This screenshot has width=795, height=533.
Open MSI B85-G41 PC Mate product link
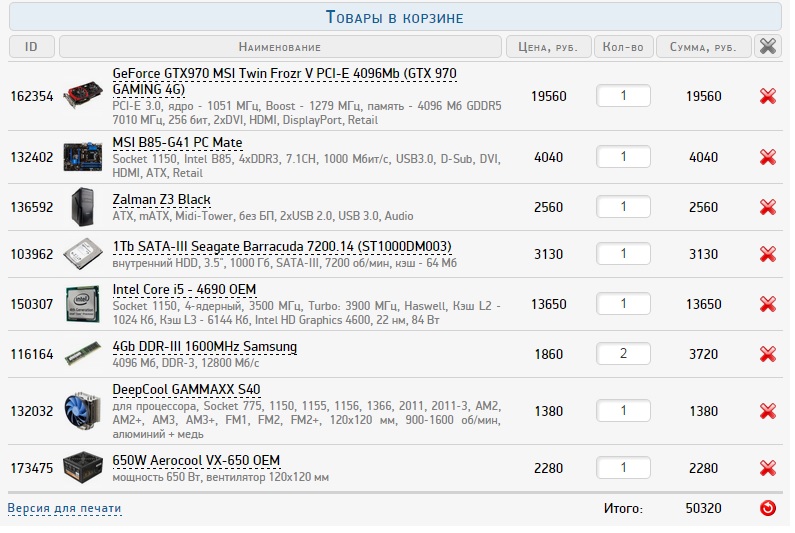(177, 143)
